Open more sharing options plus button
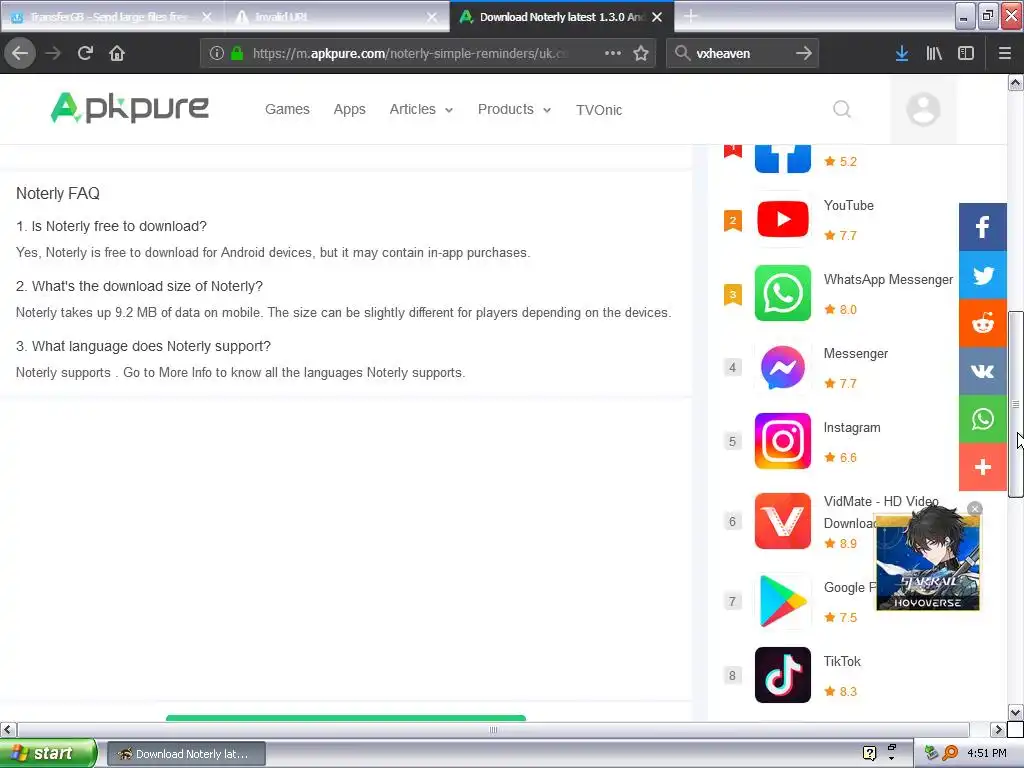1024x768 pixels. coord(982,467)
